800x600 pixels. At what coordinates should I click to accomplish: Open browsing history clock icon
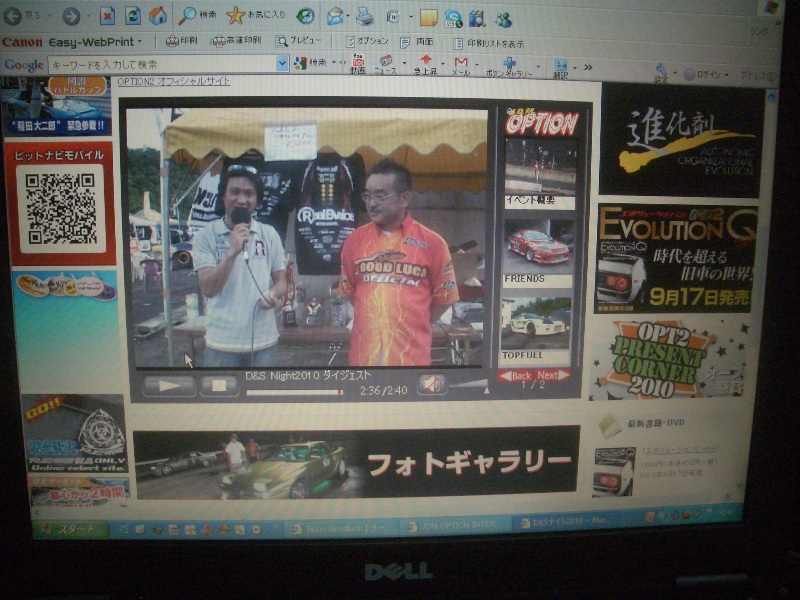[x=305, y=16]
